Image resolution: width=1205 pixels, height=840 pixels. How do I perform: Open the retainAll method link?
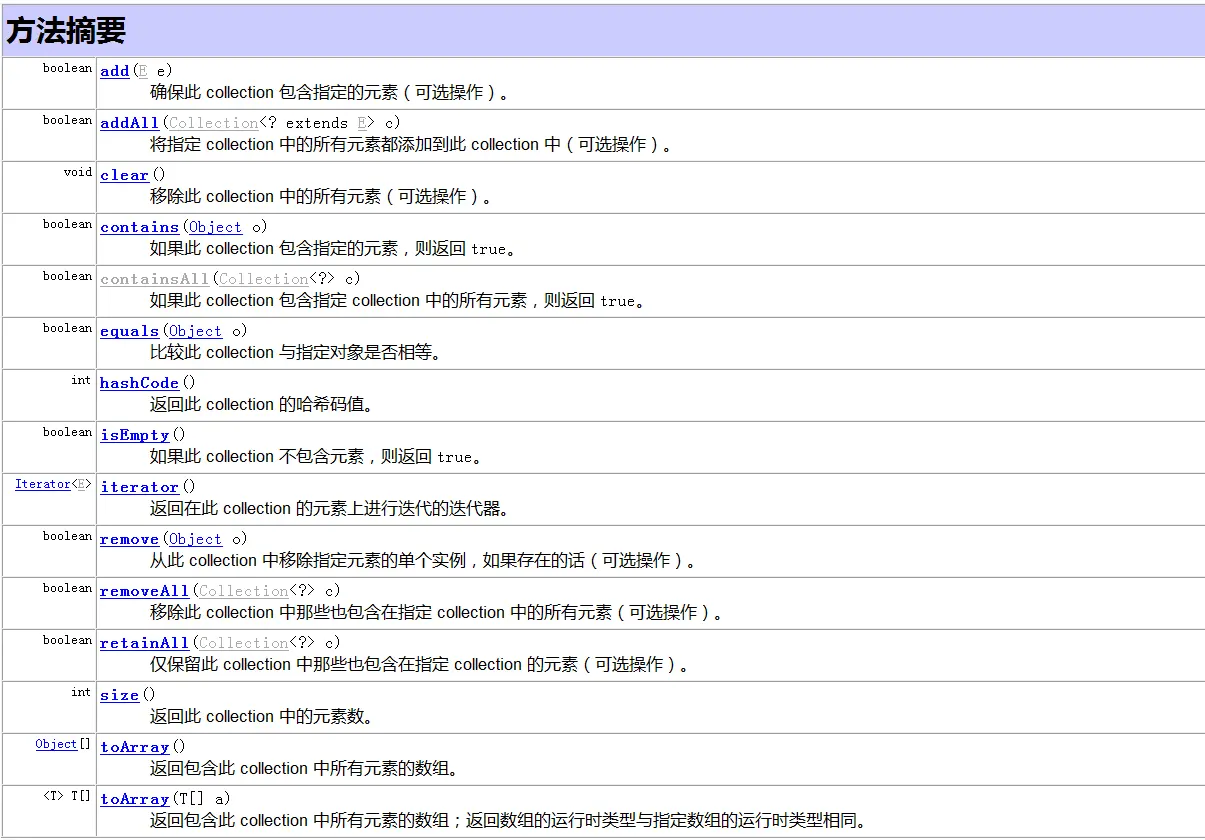145,643
